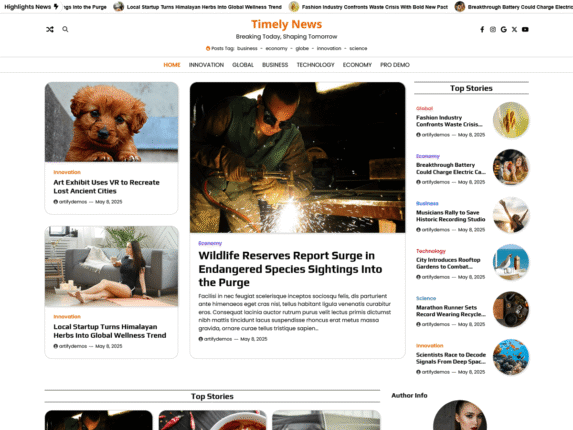Visit the Facebook social icon

tap(482, 30)
